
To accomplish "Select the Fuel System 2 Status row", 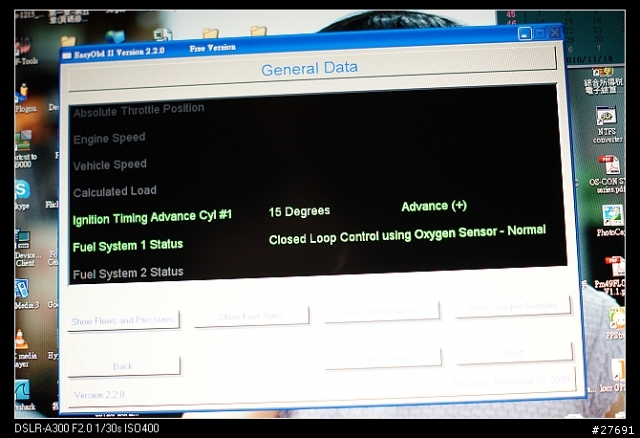I will coord(128,273).
